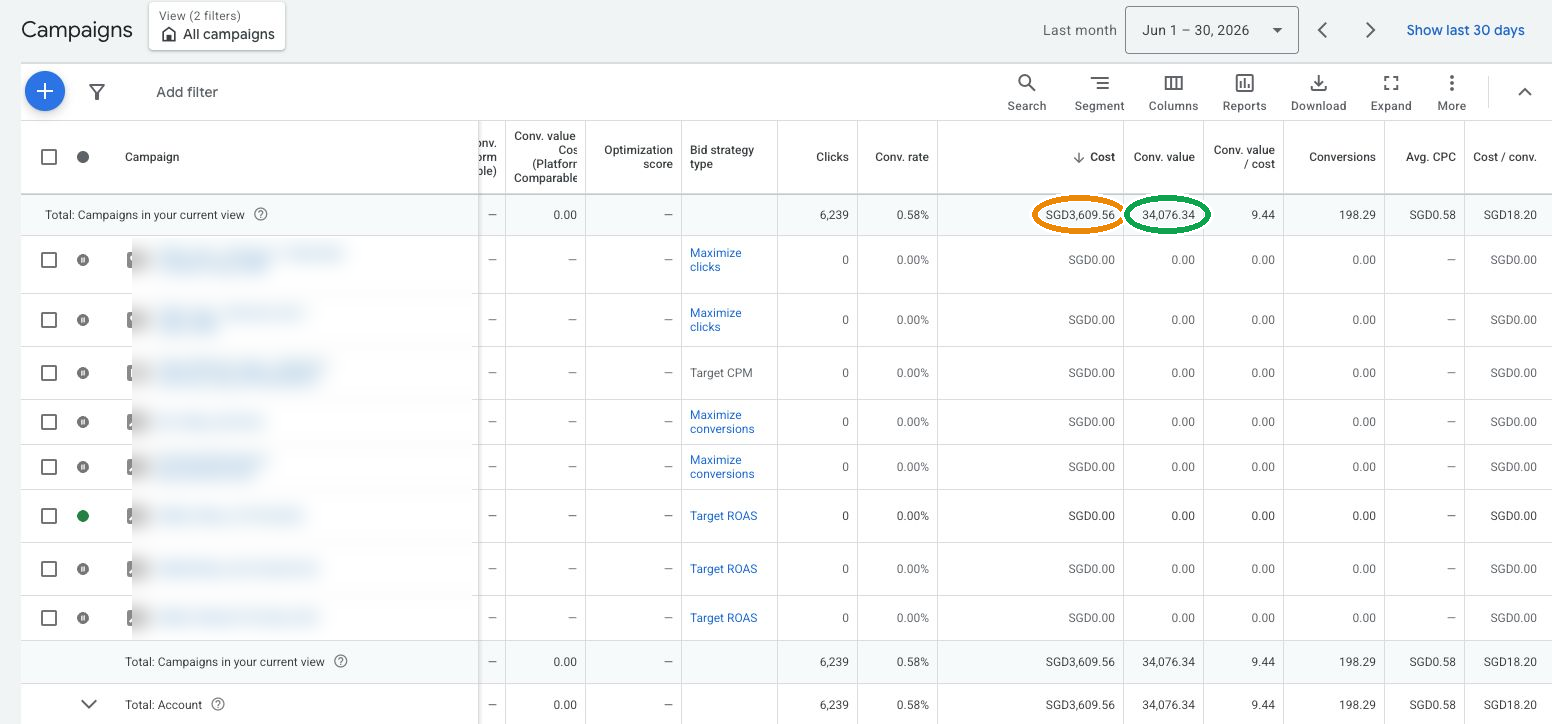Sort by Conv. value Cost (Platform Comparable) header

(x=545, y=157)
